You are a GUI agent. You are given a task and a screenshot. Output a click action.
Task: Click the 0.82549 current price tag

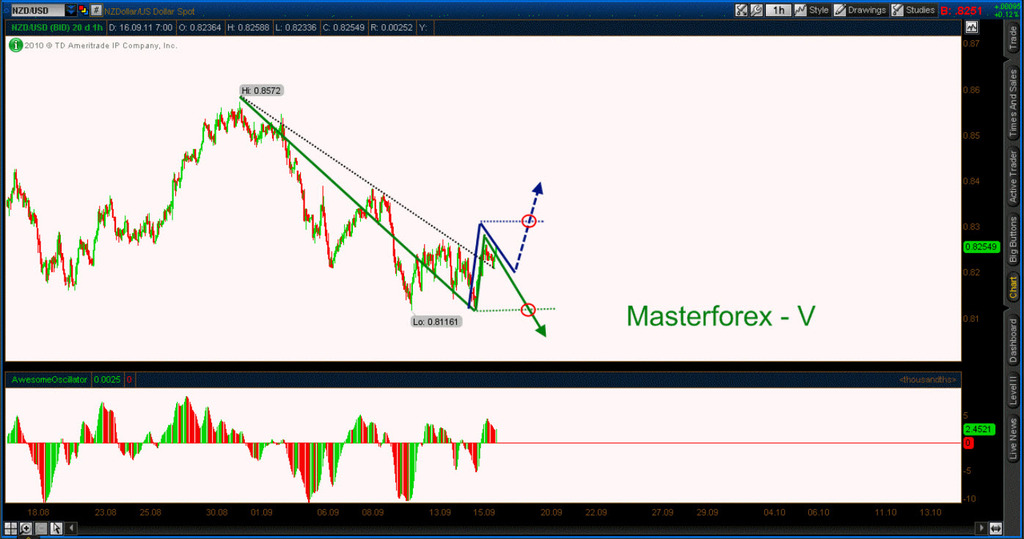(981, 247)
